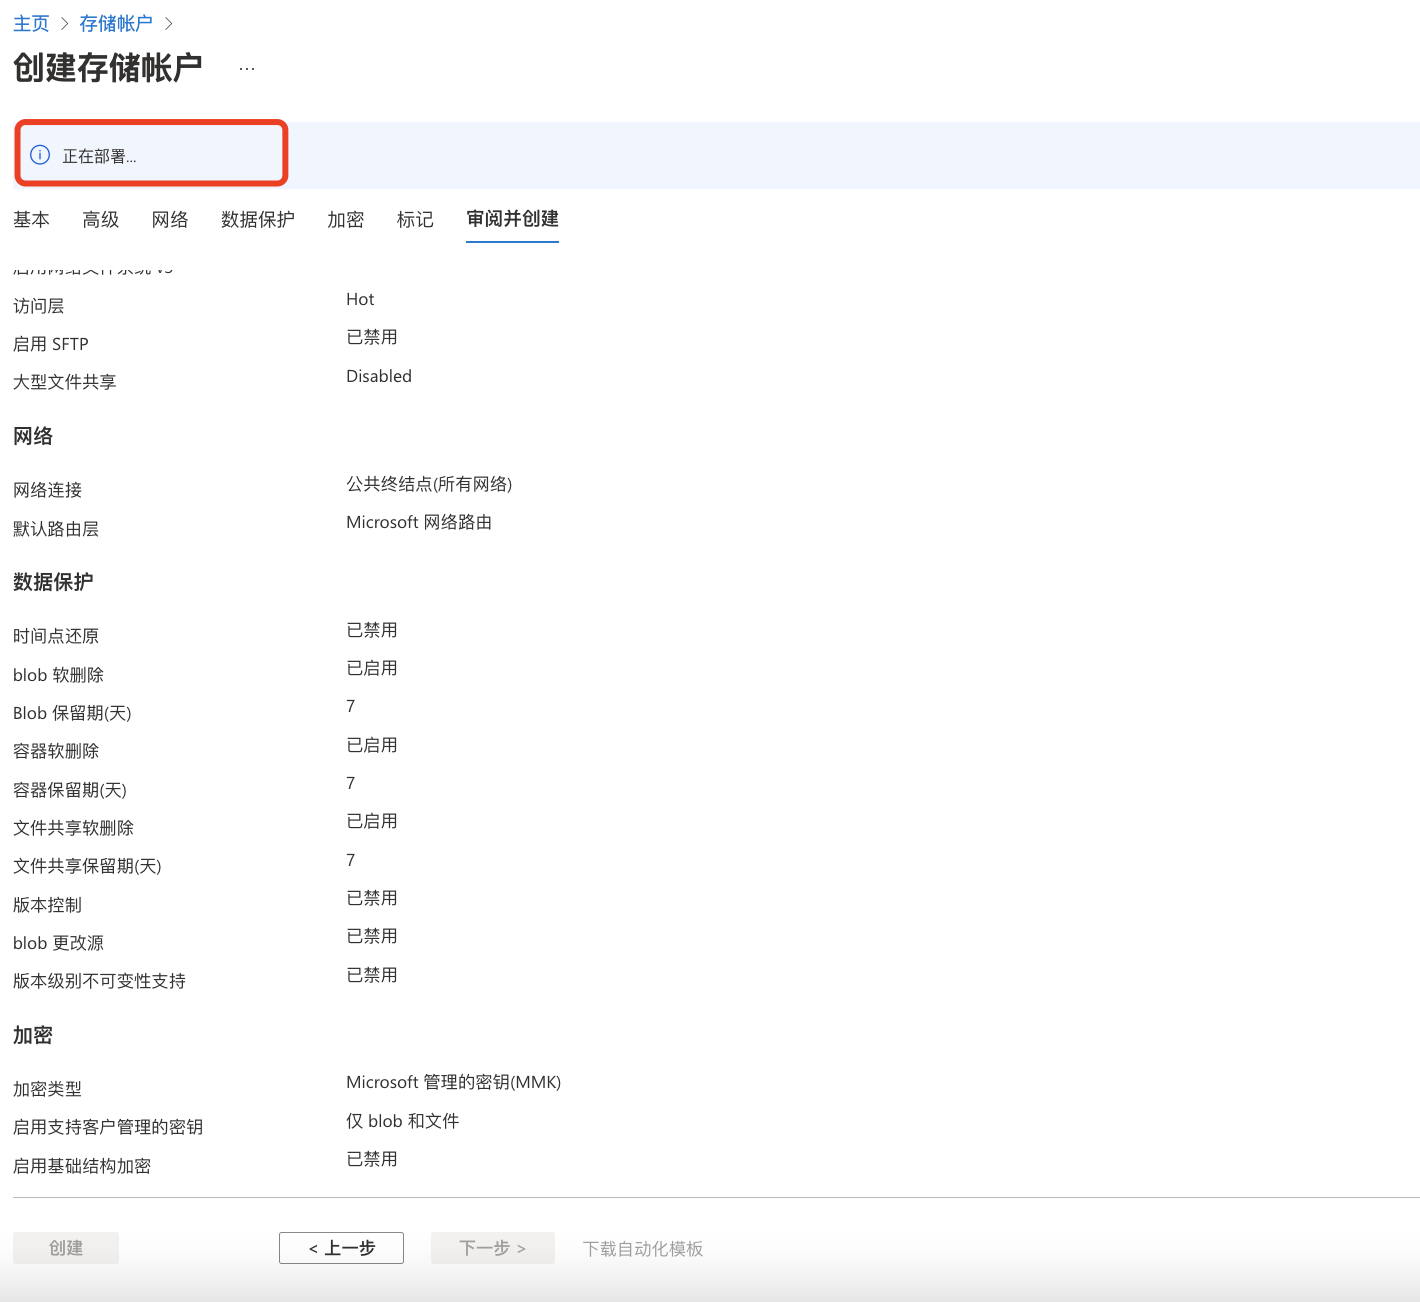Click the 加密类型 label

[48, 1089]
